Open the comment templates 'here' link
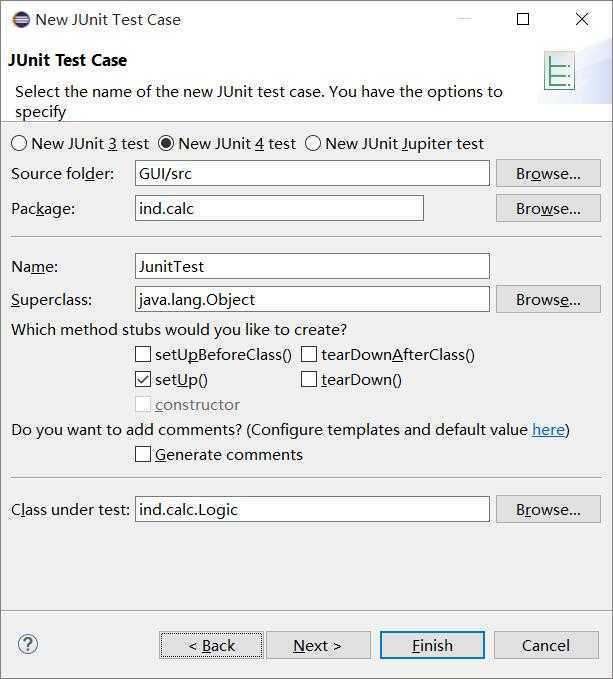The height and width of the screenshot is (679, 613). pyautogui.click(x=548, y=429)
